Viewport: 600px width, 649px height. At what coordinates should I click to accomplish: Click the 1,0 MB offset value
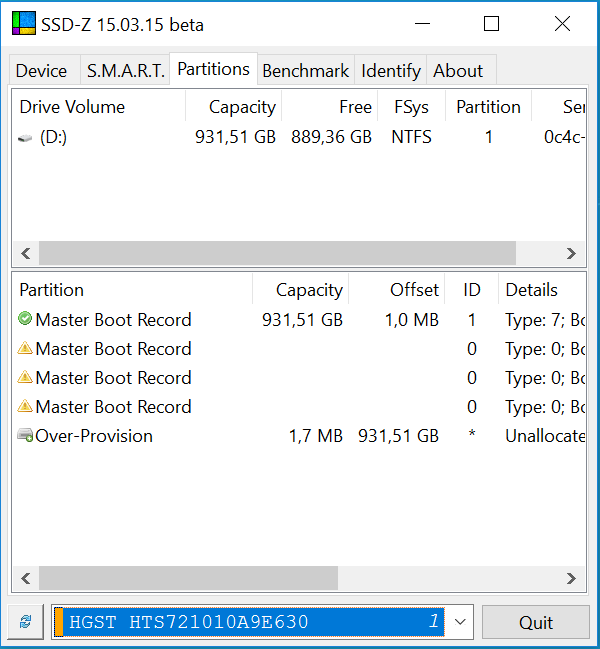coord(412,320)
